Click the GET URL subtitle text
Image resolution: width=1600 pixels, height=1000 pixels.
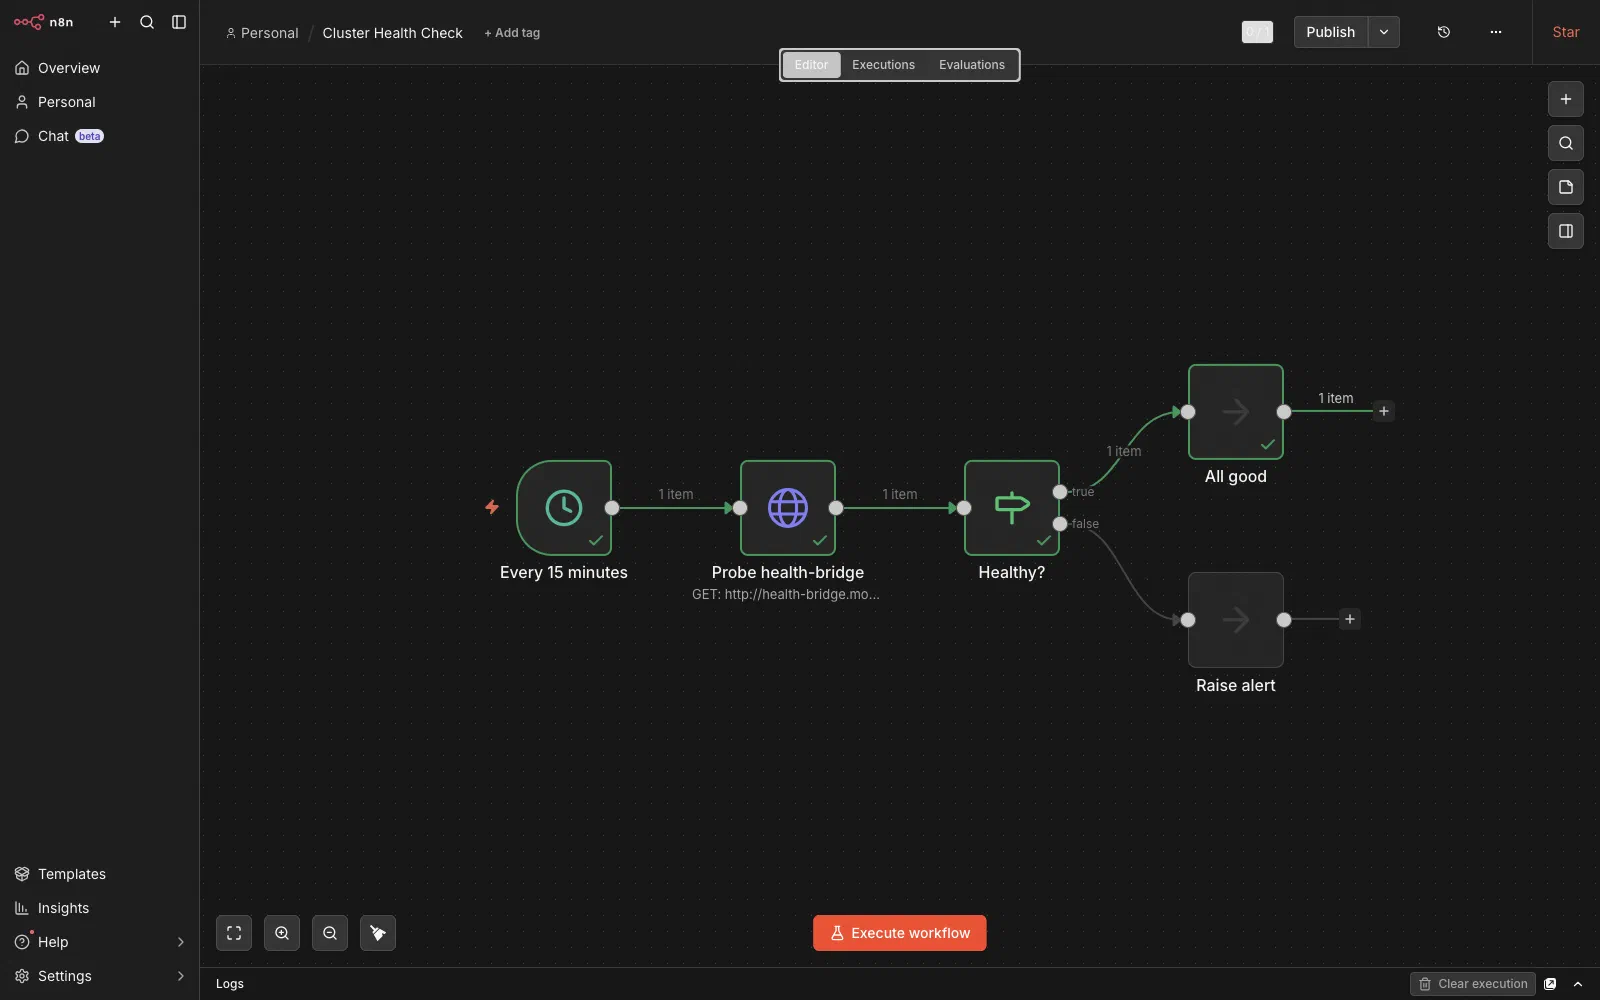[x=786, y=594]
